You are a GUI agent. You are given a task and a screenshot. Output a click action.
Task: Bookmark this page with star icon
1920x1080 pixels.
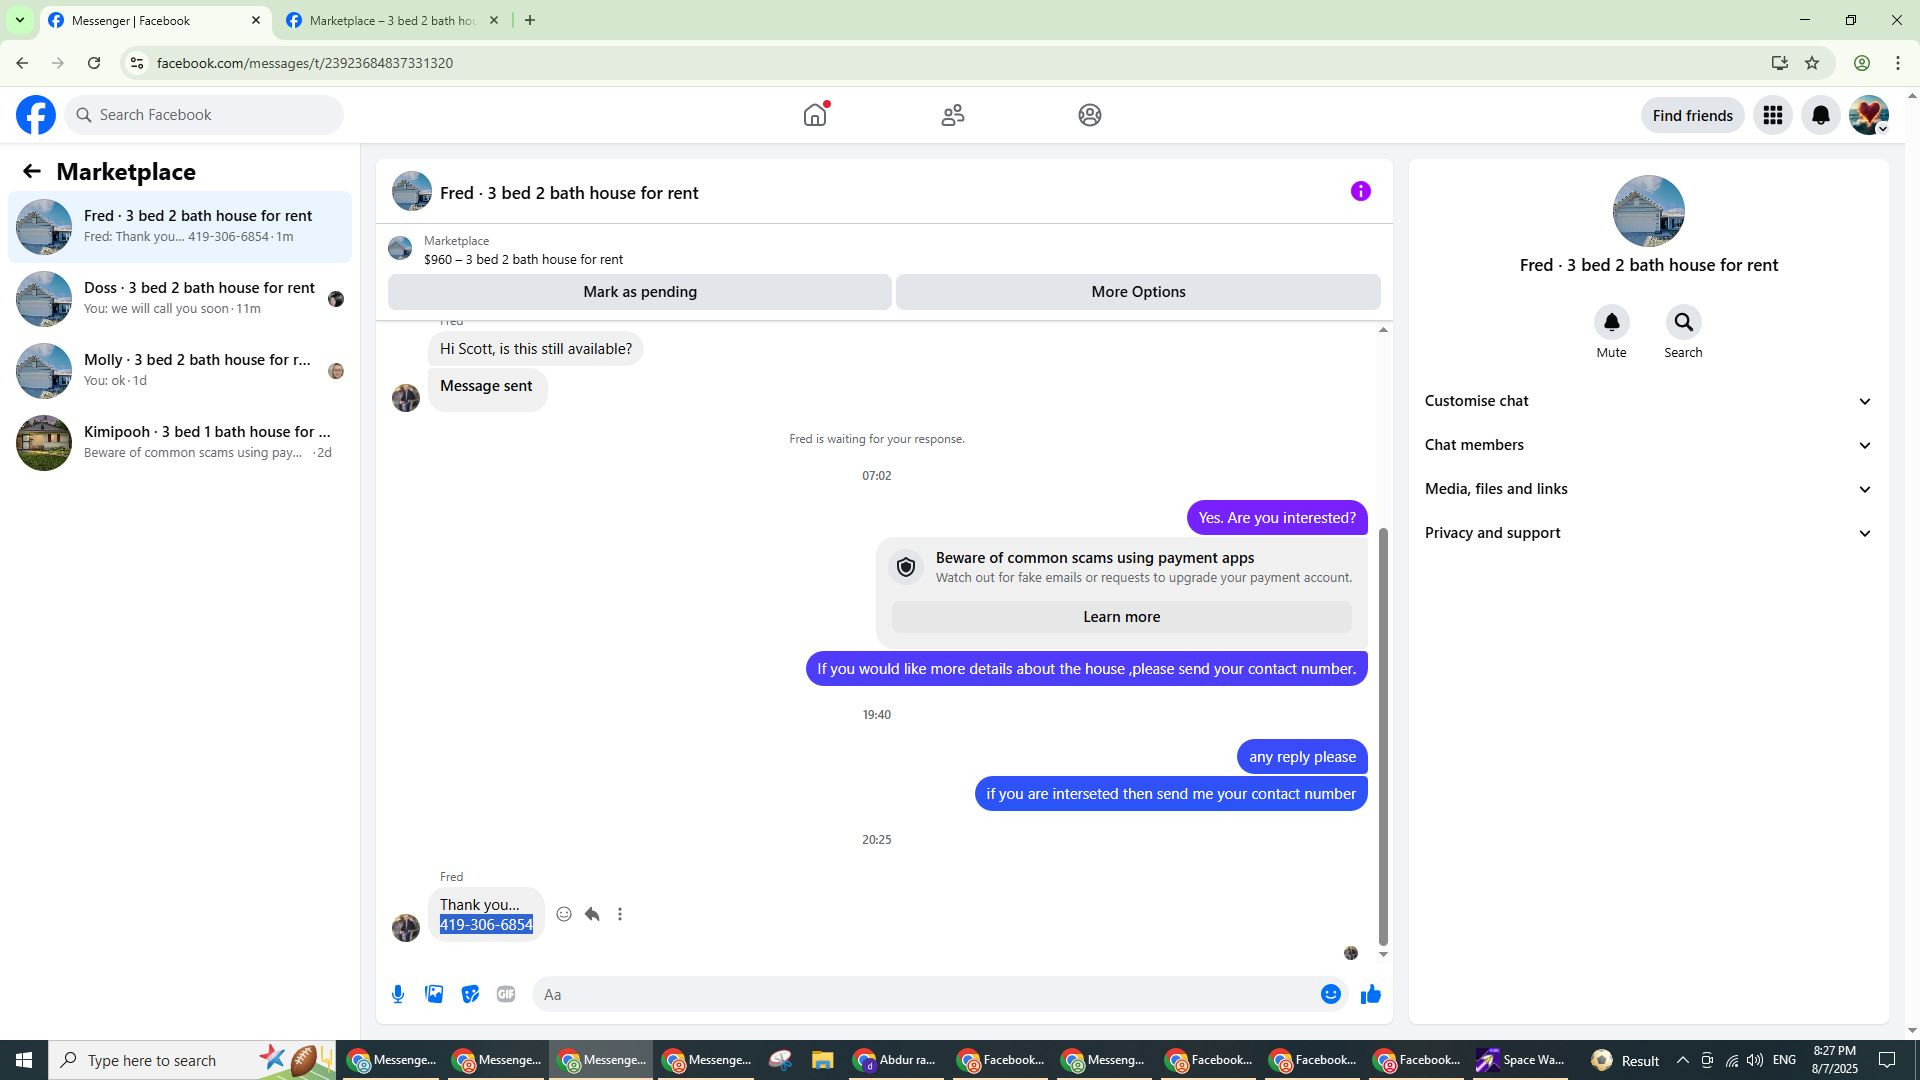click(1812, 63)
